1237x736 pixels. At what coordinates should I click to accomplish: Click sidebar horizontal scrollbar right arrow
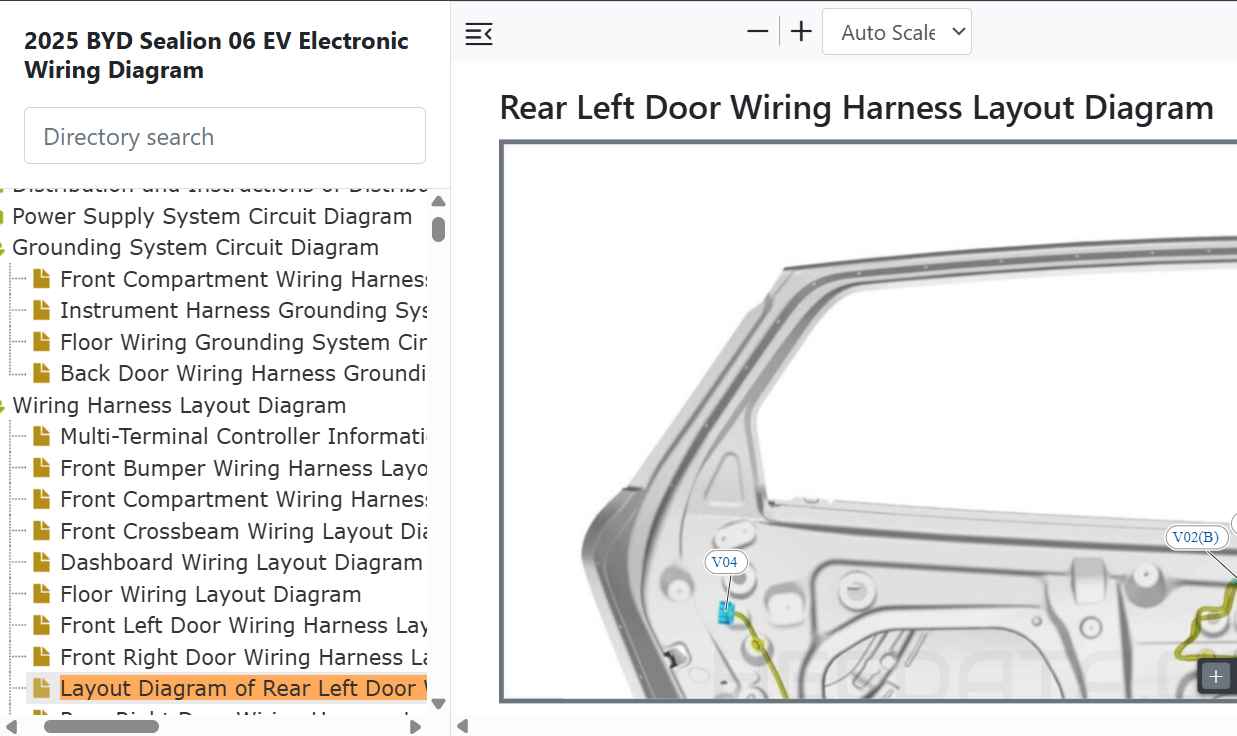416,726
